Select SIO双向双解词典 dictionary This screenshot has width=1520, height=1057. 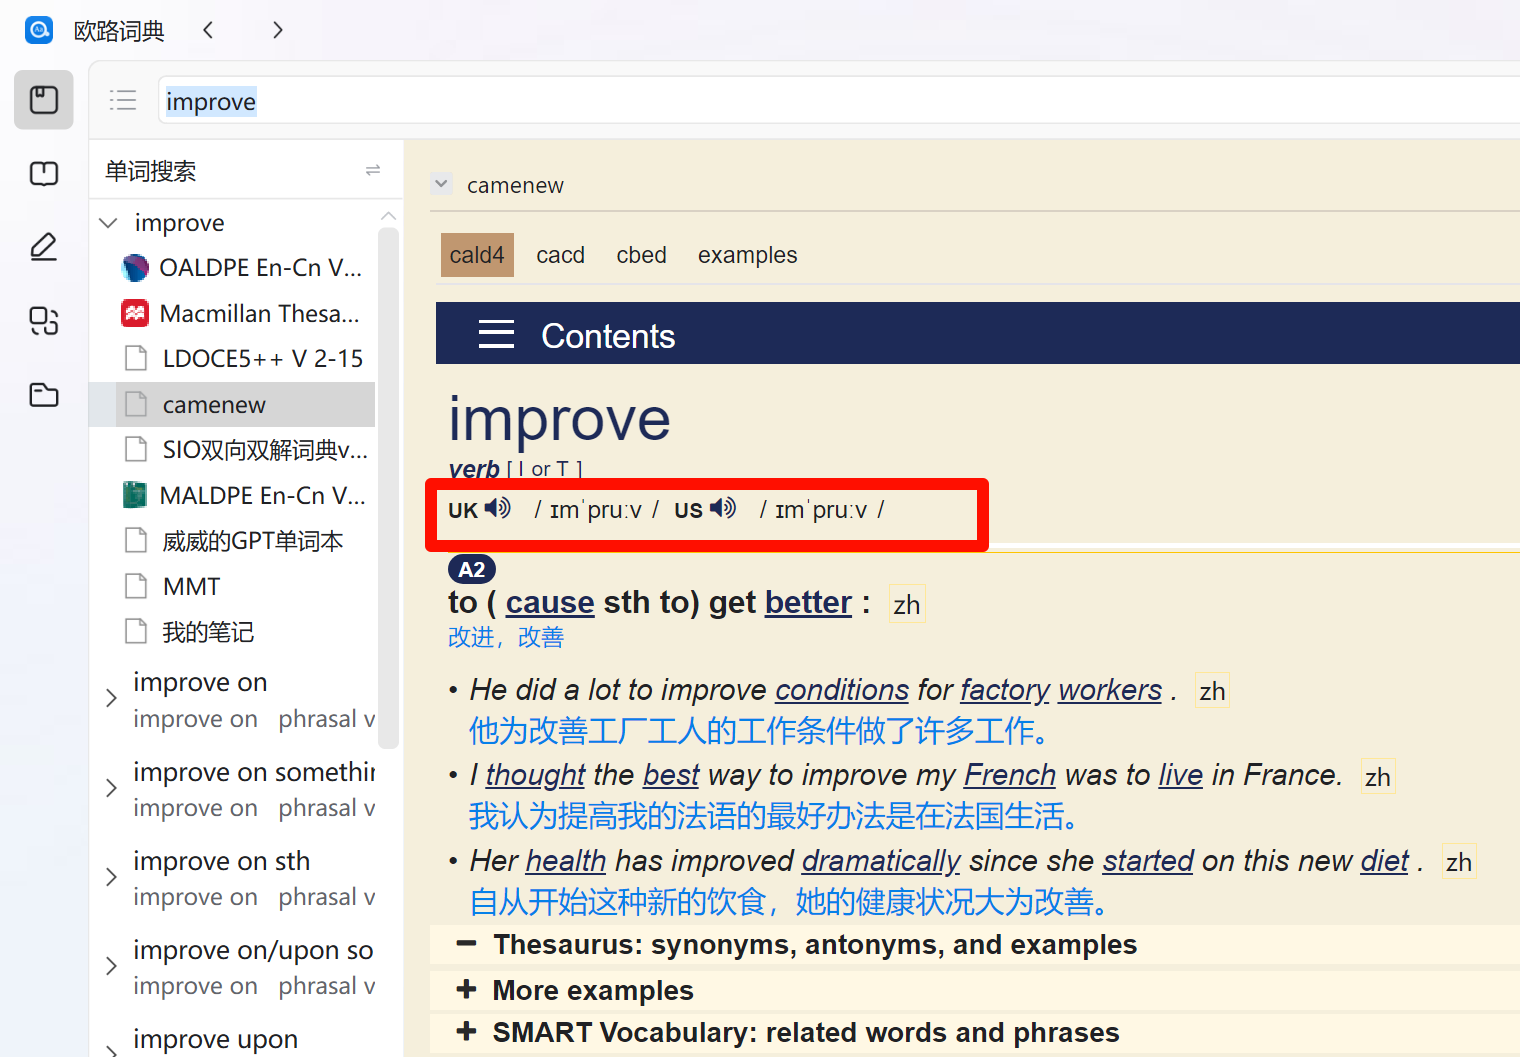(246, 450)
